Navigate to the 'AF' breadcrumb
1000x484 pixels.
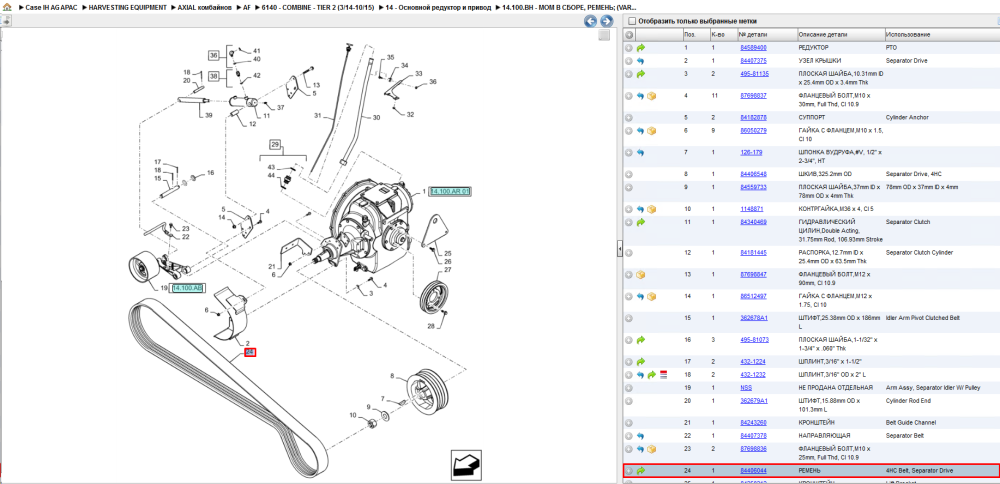(x=247, y=7)
